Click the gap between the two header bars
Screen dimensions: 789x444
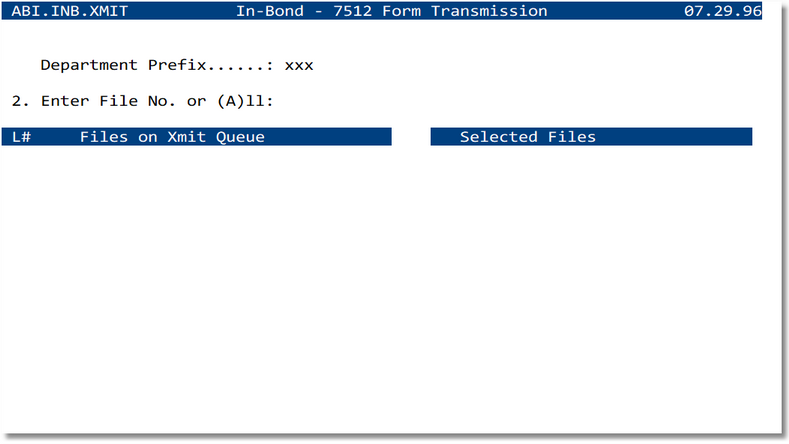(411, 136)
